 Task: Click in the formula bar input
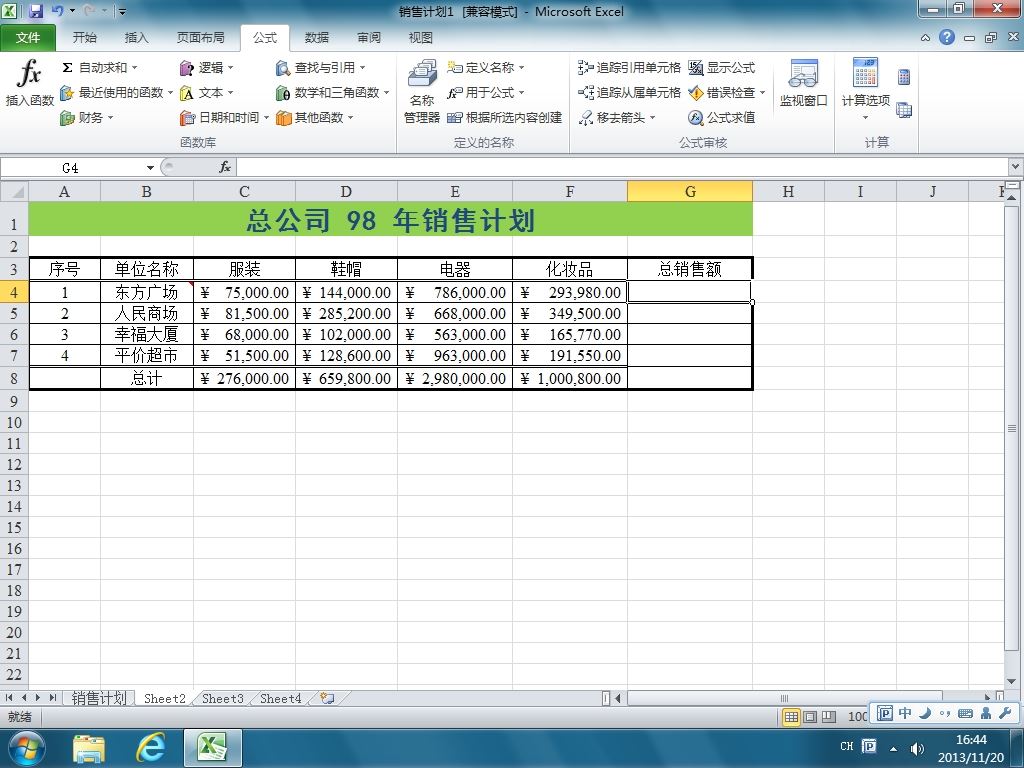coord(622,168)
